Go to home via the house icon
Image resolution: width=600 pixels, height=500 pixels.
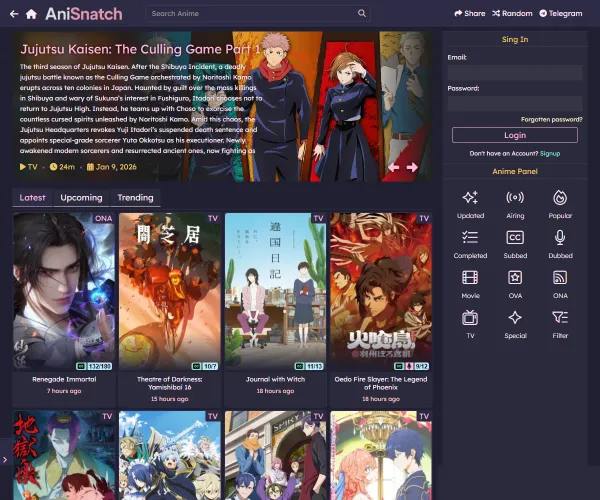point(31,14)
